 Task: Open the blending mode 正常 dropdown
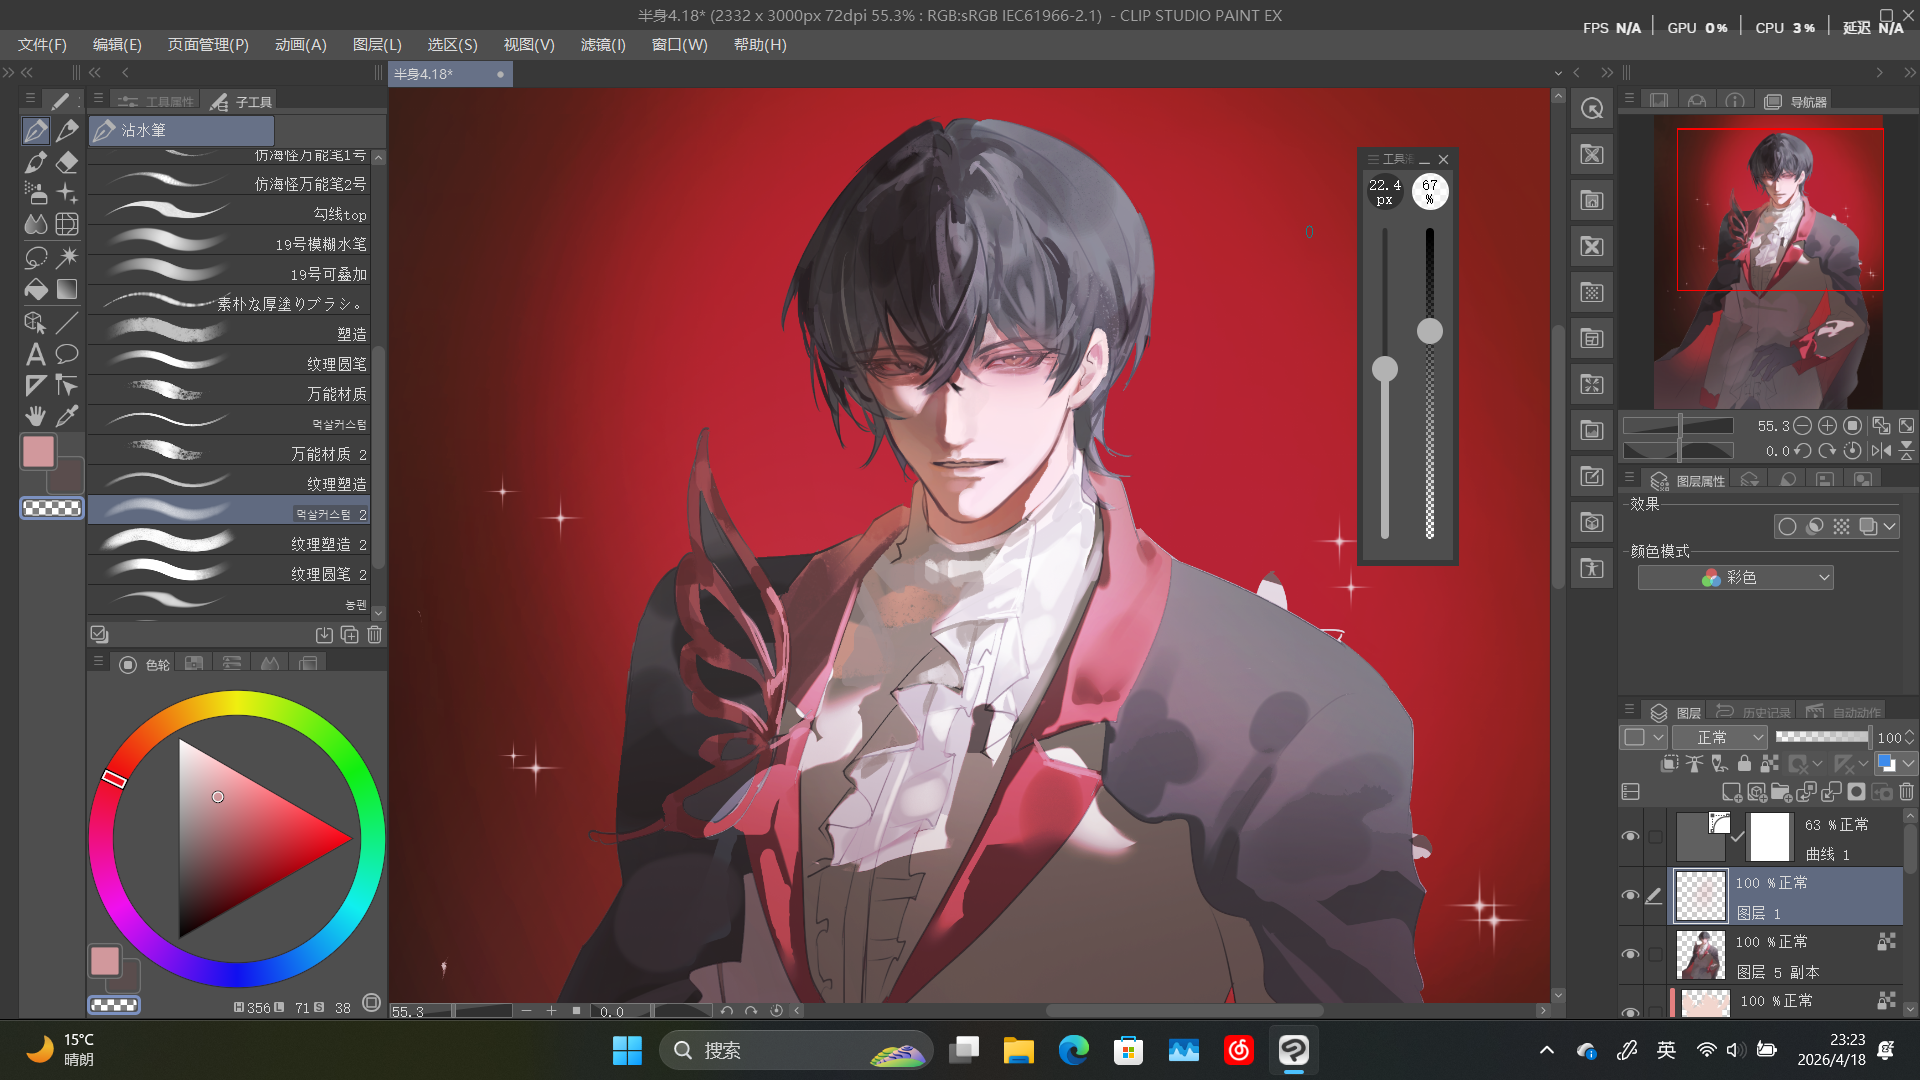click(1721, 737)
